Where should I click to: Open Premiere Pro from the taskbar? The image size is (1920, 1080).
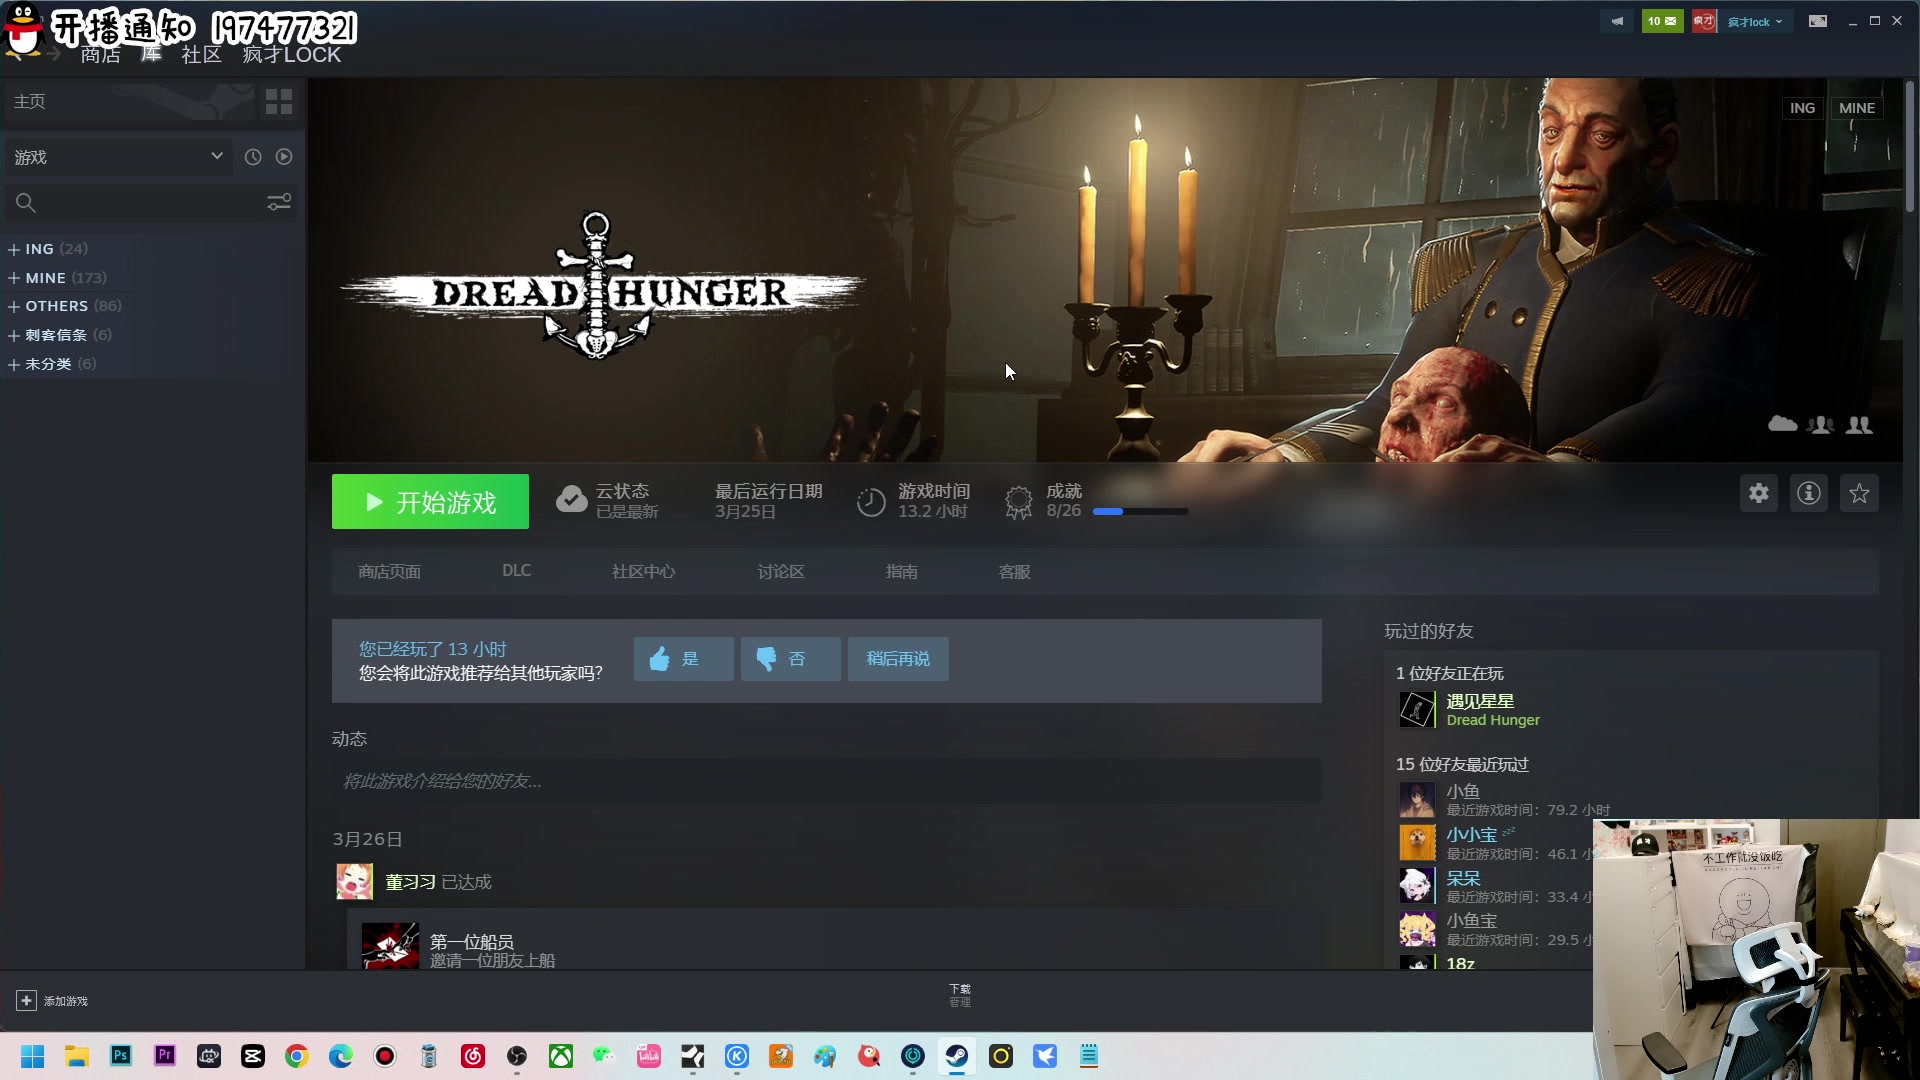(165, 1056)
